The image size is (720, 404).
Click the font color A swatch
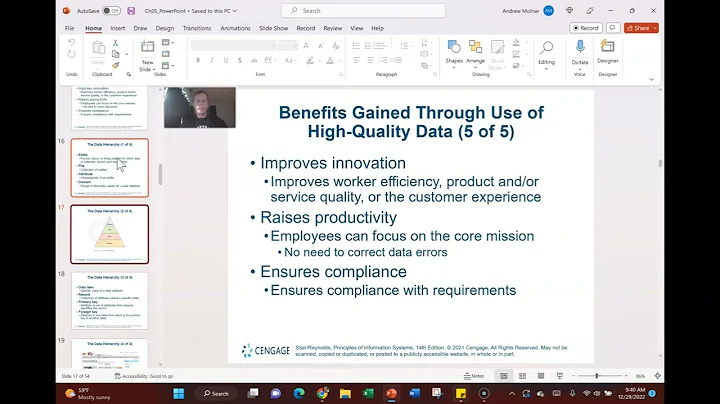330,60
